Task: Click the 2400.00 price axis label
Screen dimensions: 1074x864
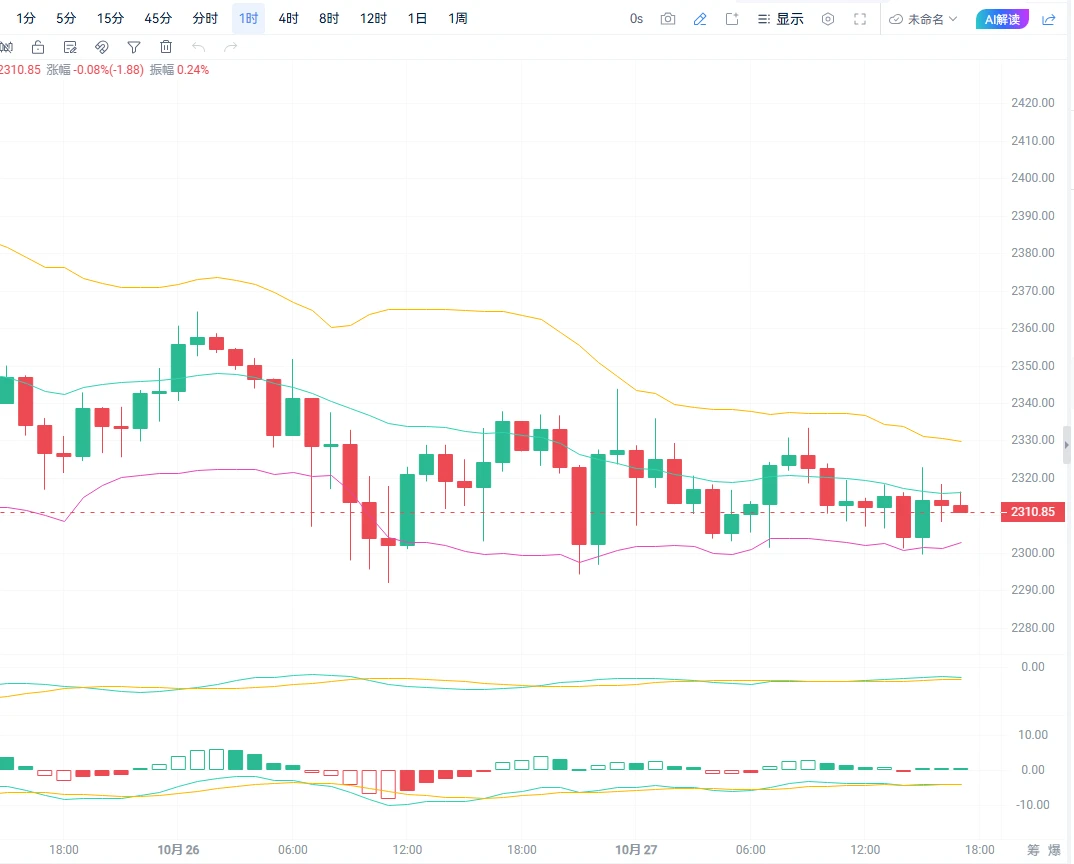Action: 1033,178
